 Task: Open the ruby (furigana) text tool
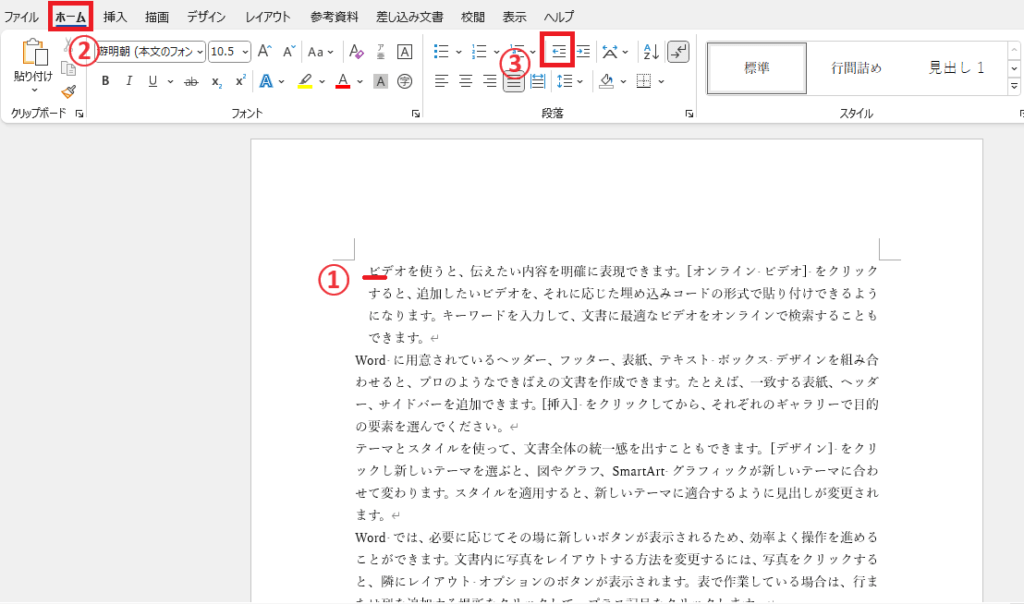click(381, 52)
